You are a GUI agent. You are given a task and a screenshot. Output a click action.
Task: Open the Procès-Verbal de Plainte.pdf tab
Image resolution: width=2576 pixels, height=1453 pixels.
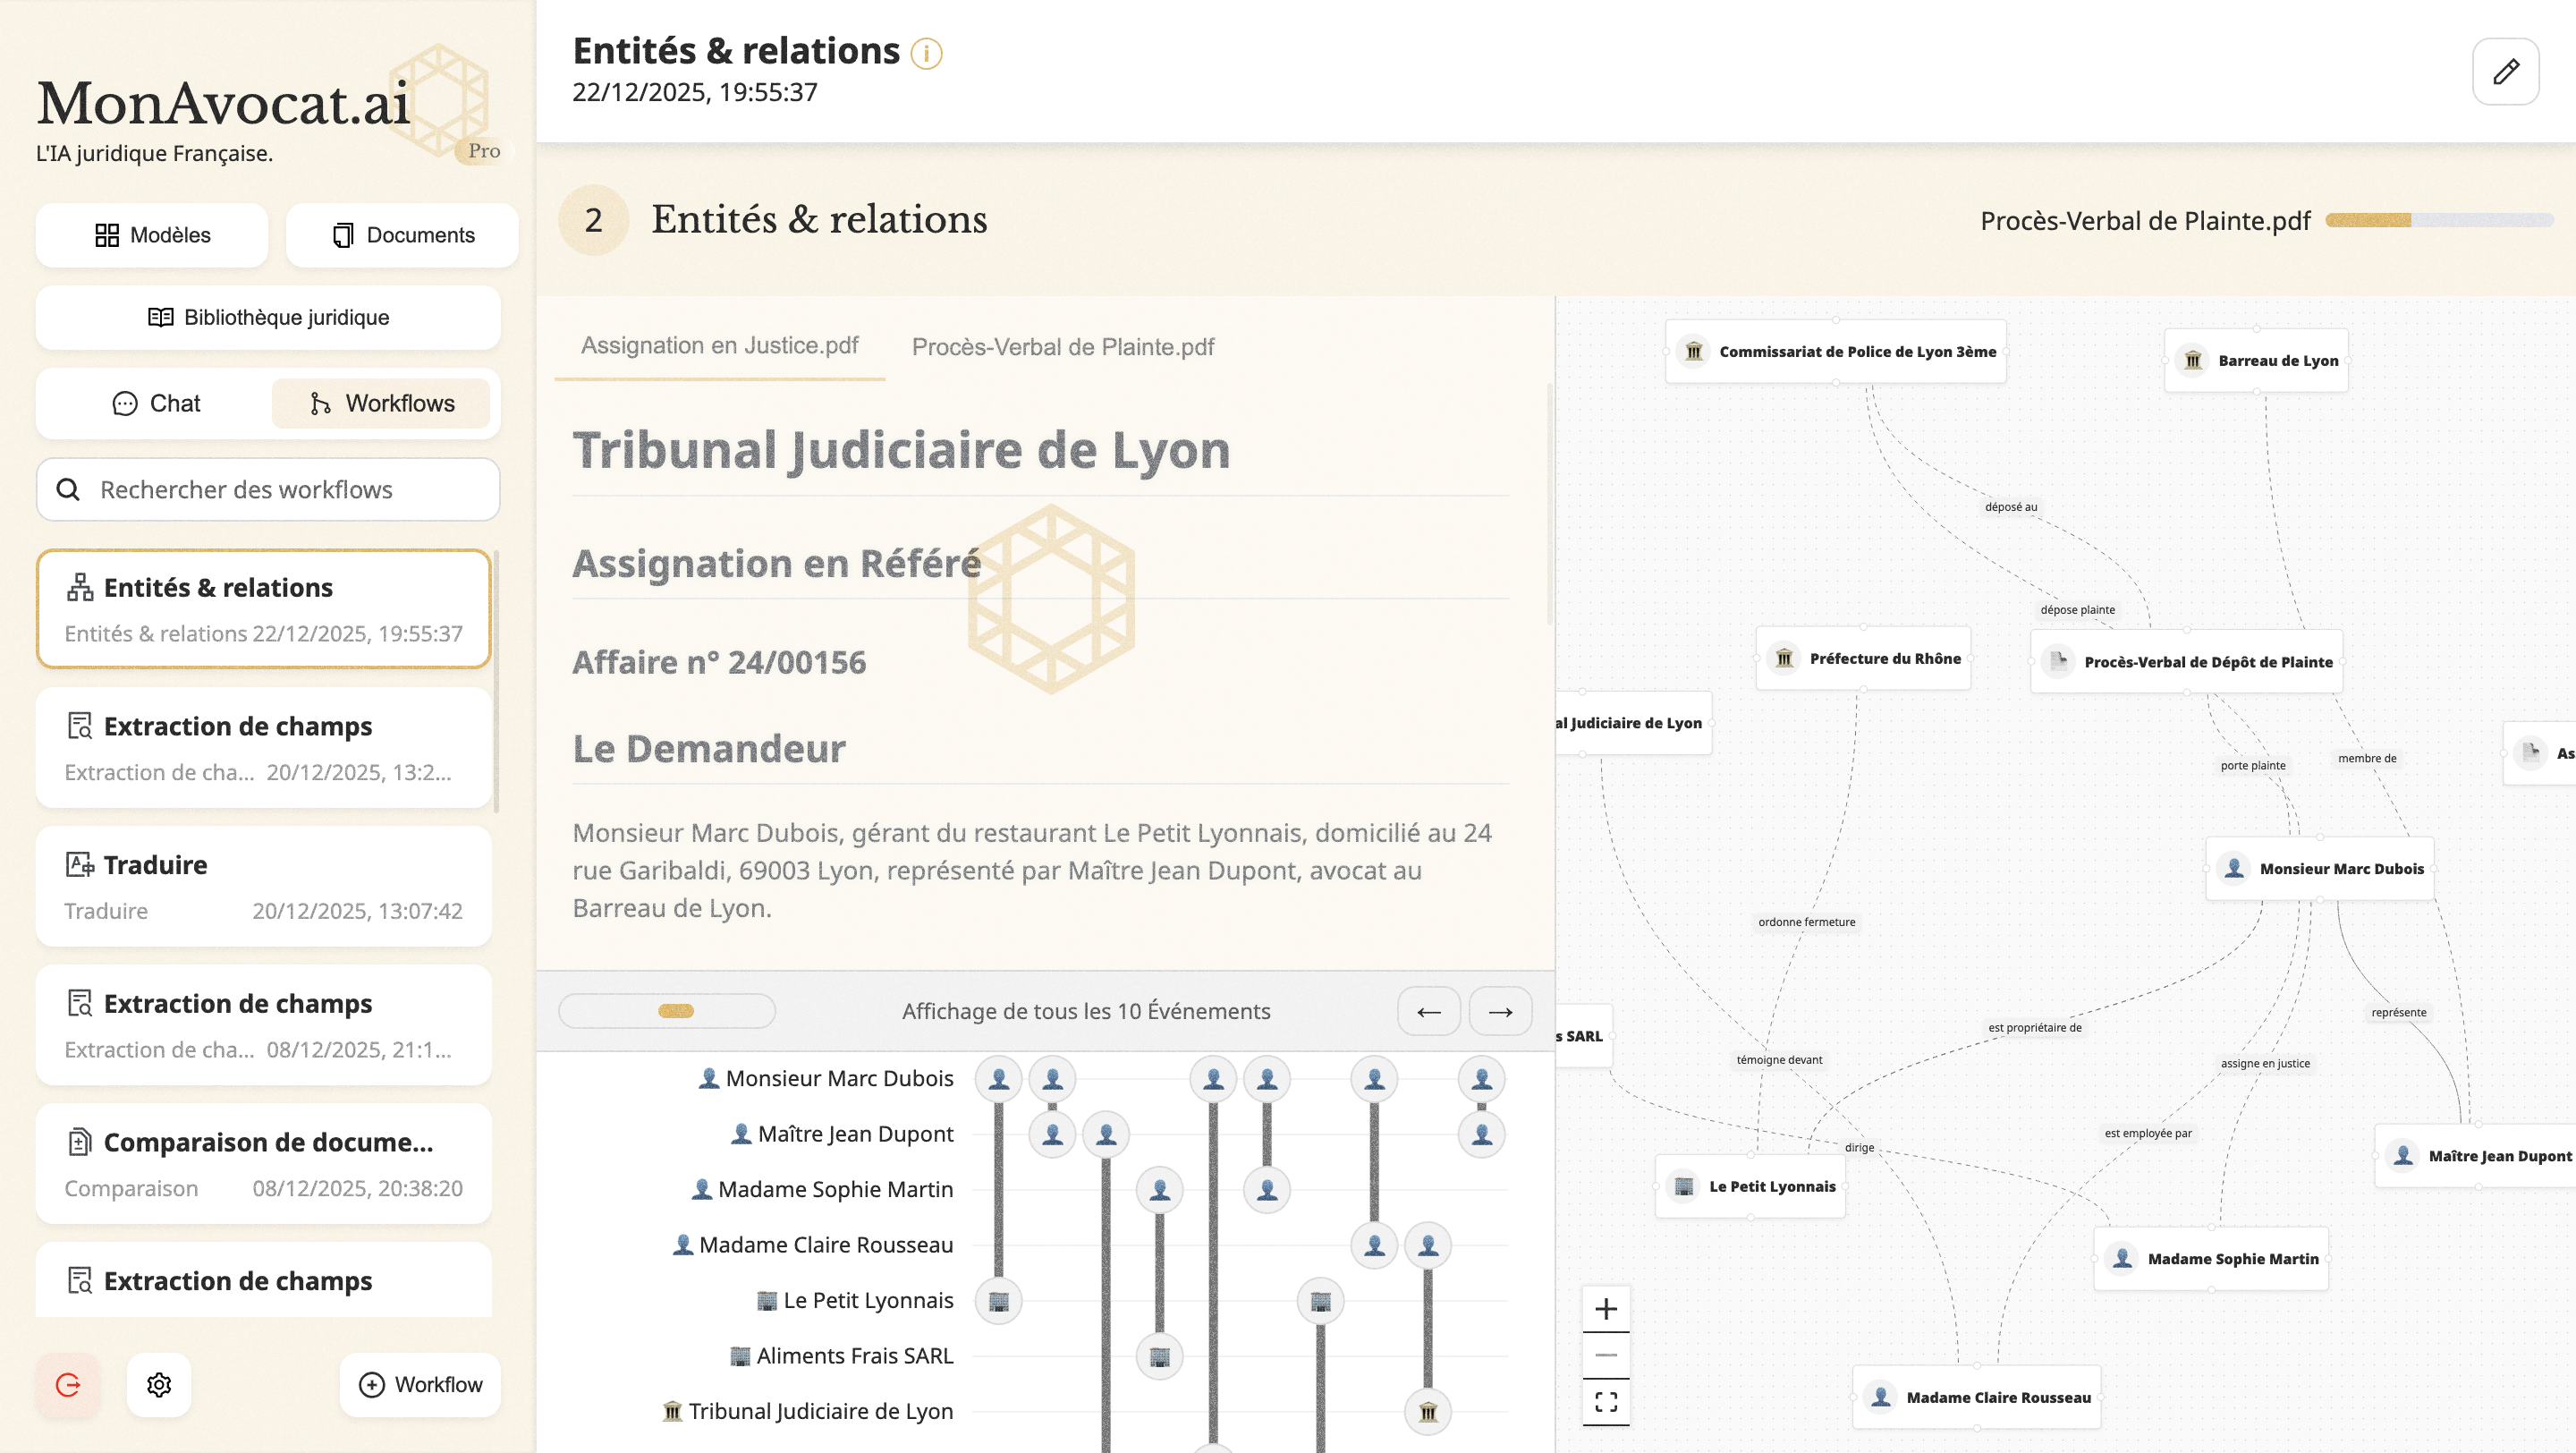[x=1062, y=347]
